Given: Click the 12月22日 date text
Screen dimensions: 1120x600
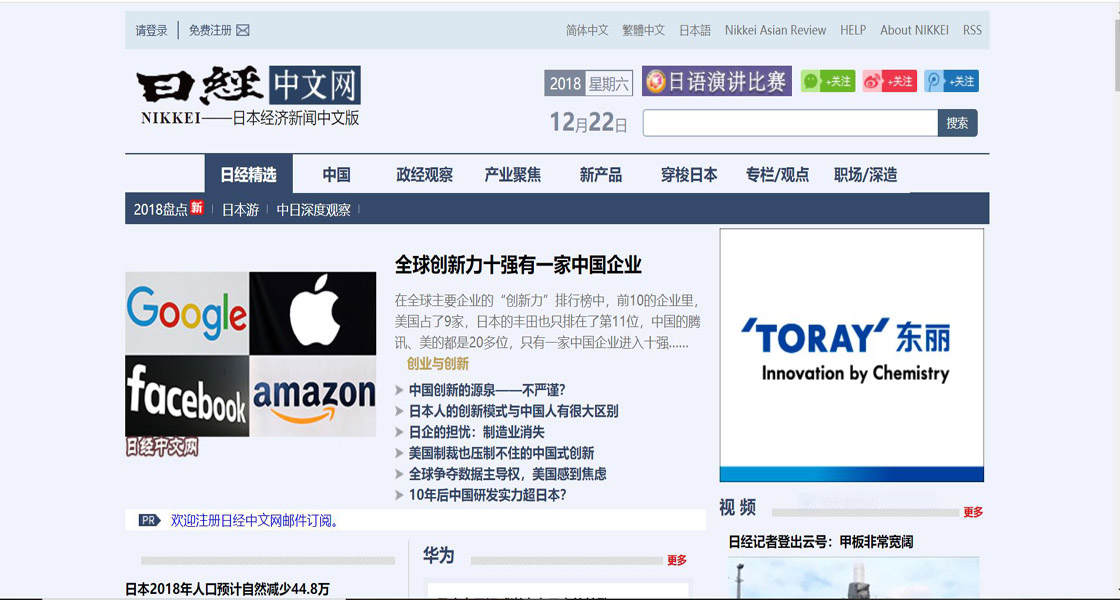Looking at the screenshot, I should 589,123.
